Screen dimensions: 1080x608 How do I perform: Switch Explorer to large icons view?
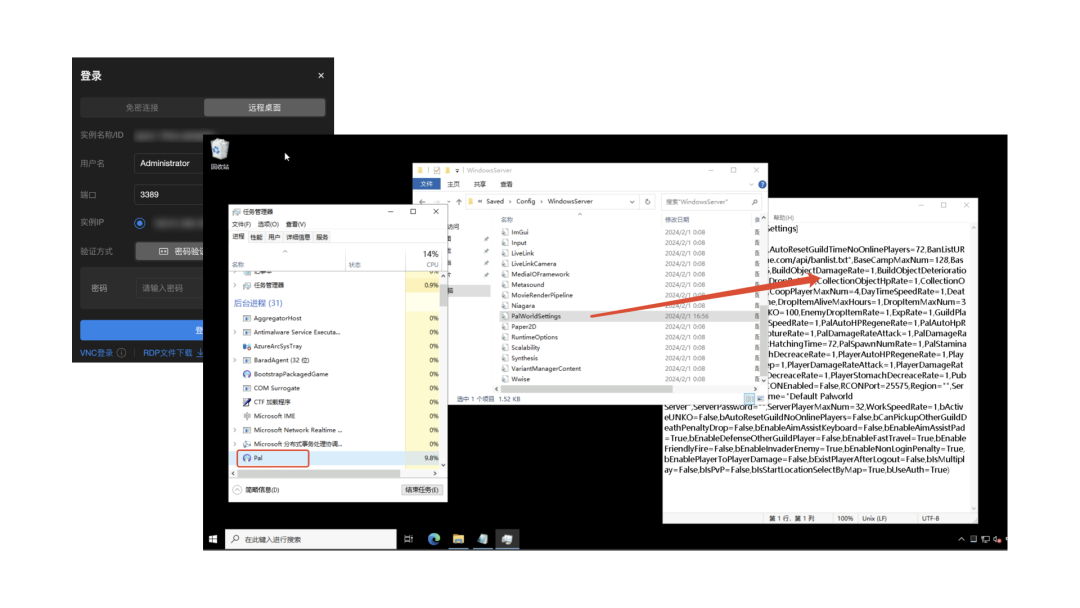760,399
